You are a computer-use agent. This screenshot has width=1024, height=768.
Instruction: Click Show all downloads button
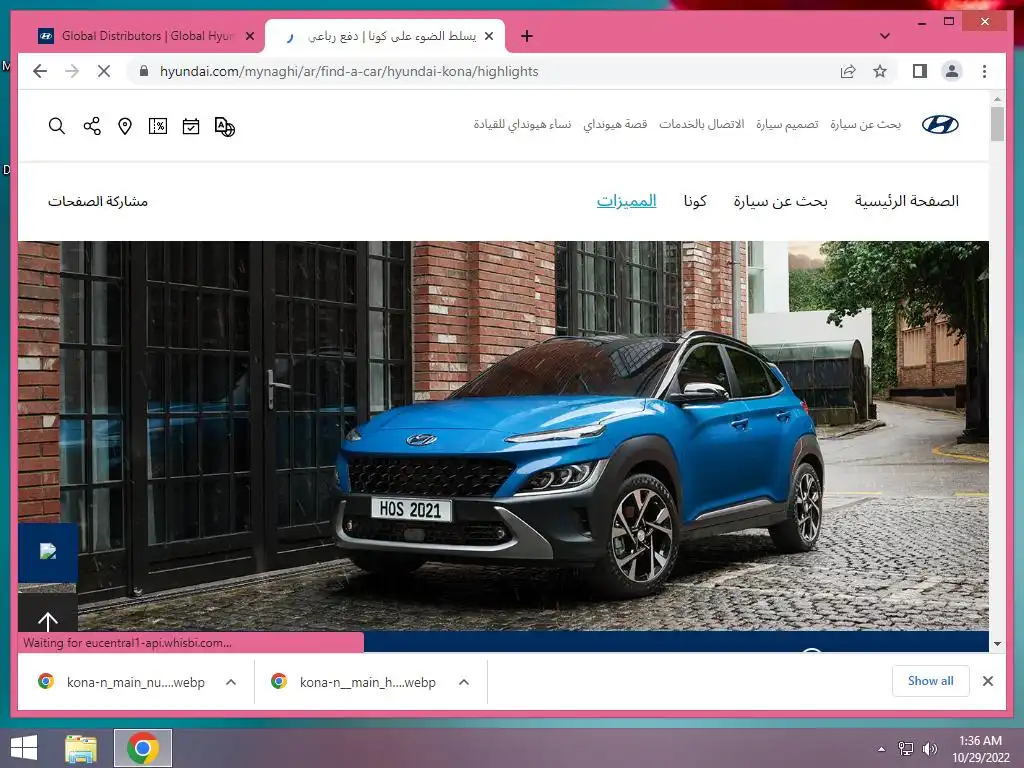coord(931,681)
